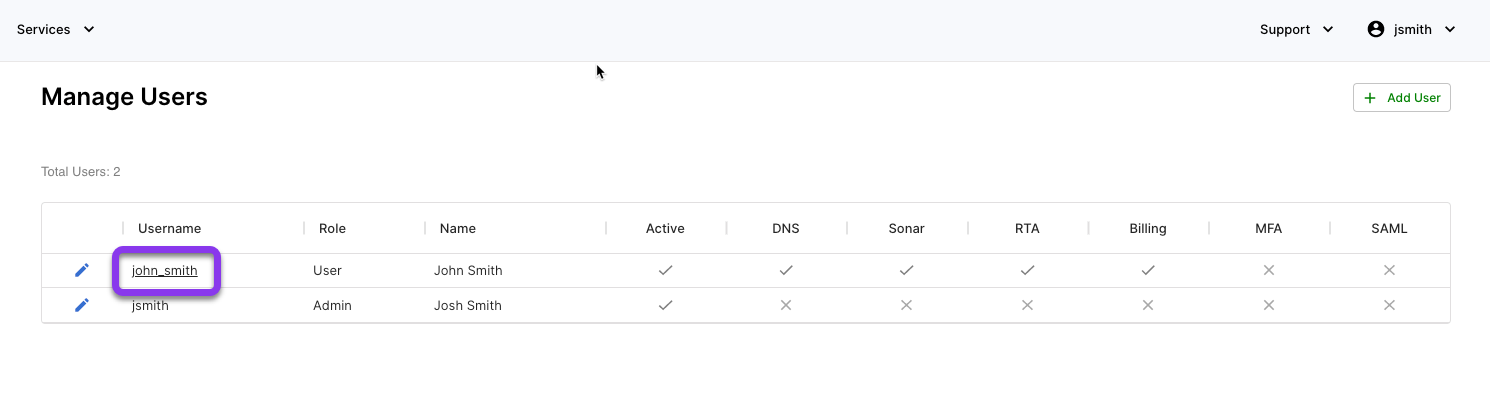Click the plus icon in Add User
The image size is (1490, 396).
pyautogui.click(x=1370, y=98)
